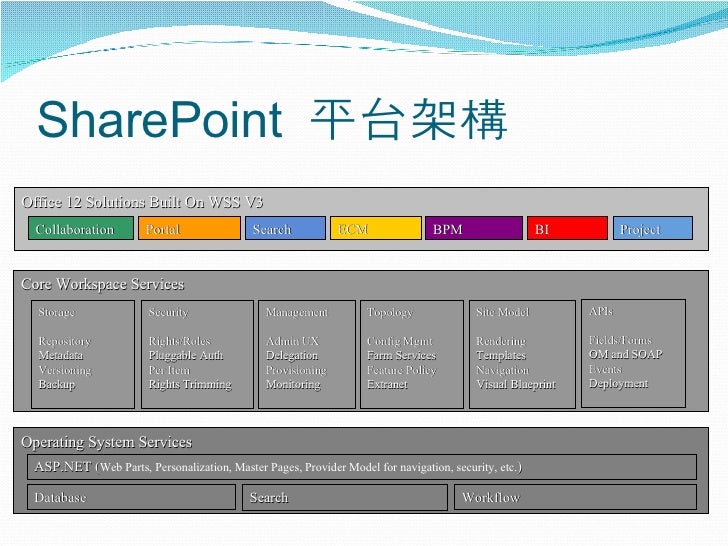Screen dimensions: 728x546
Task: Click the Site Model box title
Action: pos(502,312)
